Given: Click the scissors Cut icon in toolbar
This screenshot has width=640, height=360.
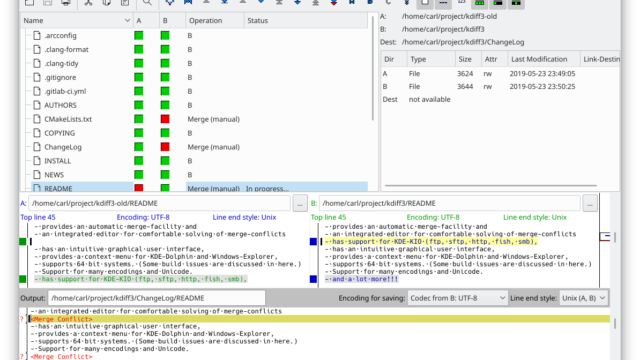Looking at the screenshot, I should tap(88, 2).
